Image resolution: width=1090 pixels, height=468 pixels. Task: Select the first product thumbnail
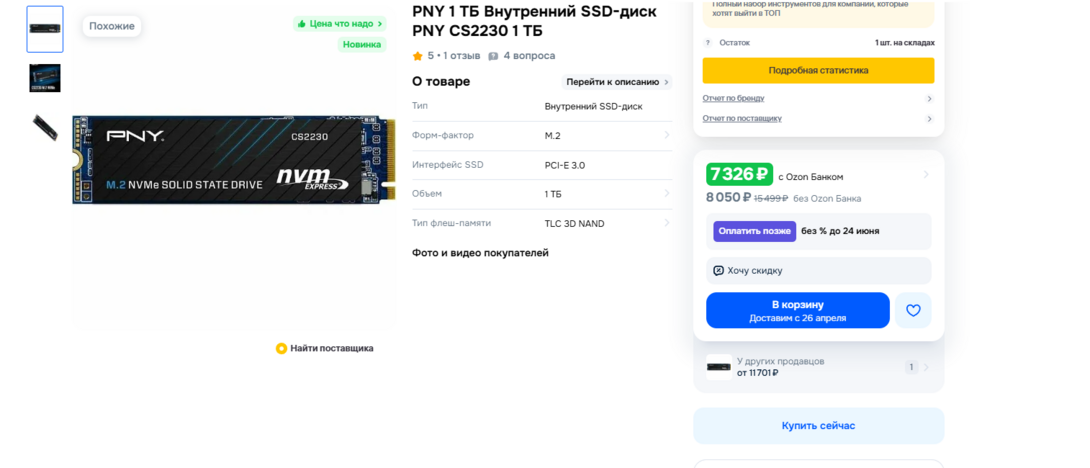tap(45, 29)
